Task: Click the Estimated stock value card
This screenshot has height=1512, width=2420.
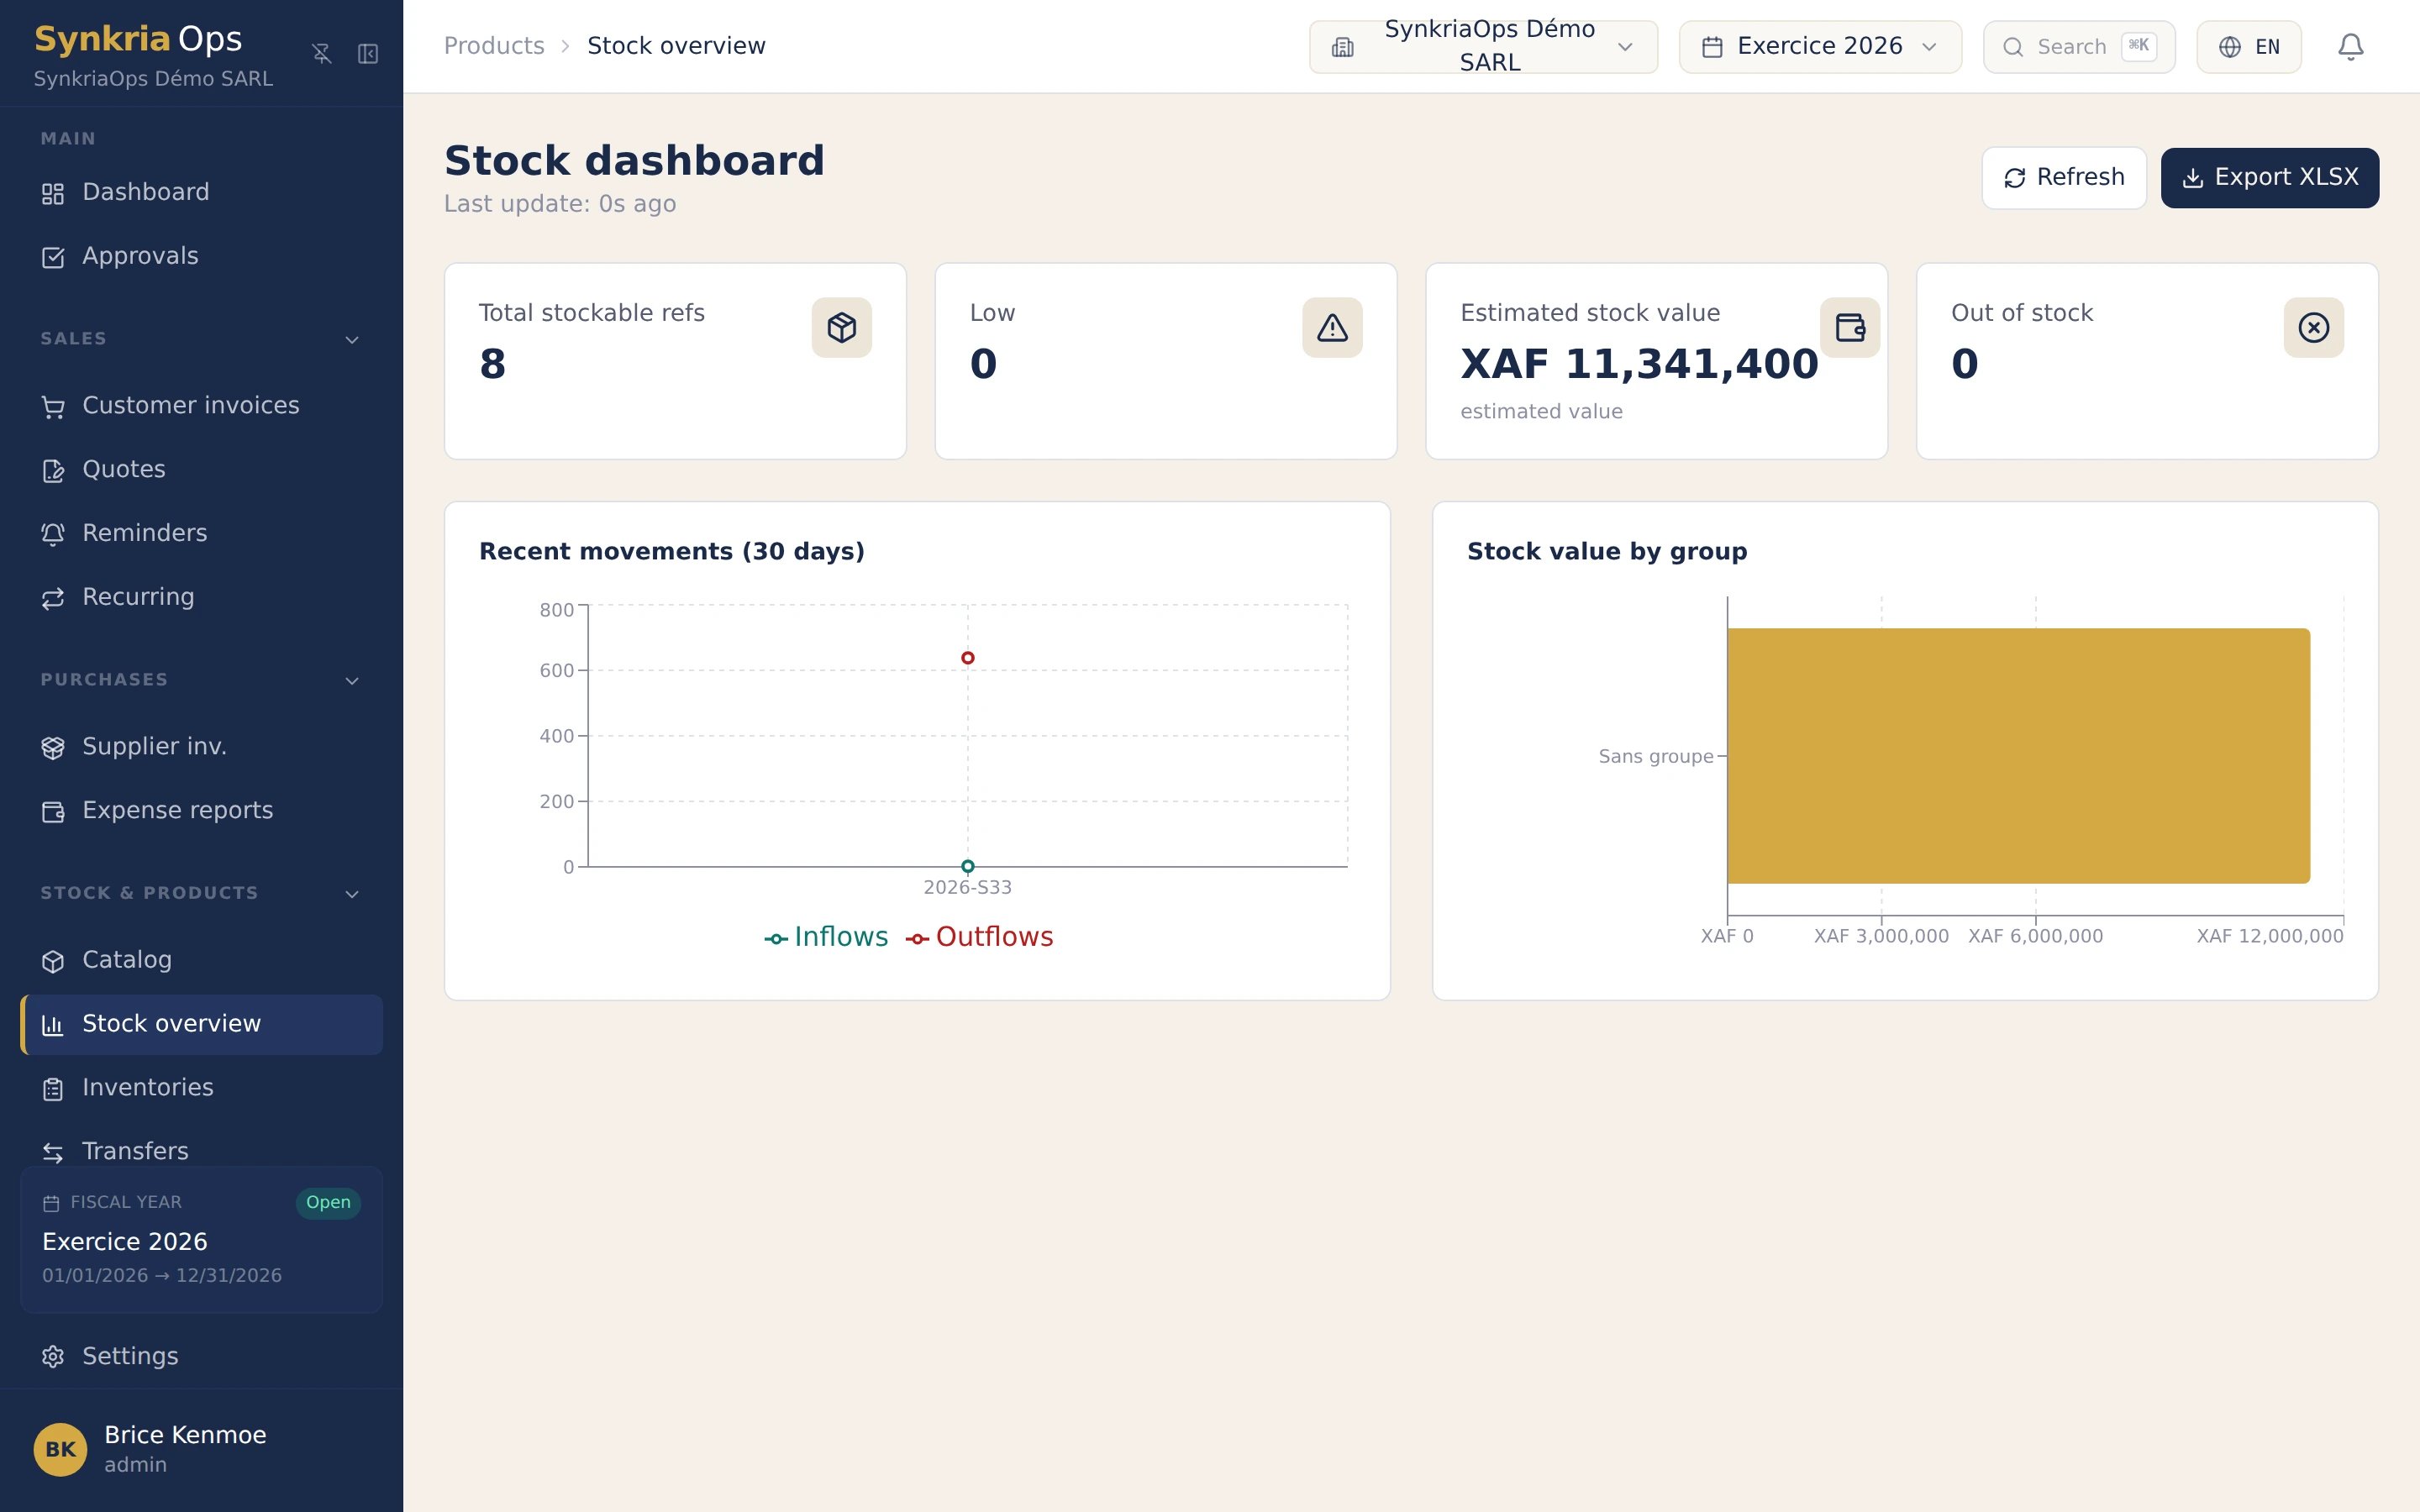Action: tap(1656, 361)
